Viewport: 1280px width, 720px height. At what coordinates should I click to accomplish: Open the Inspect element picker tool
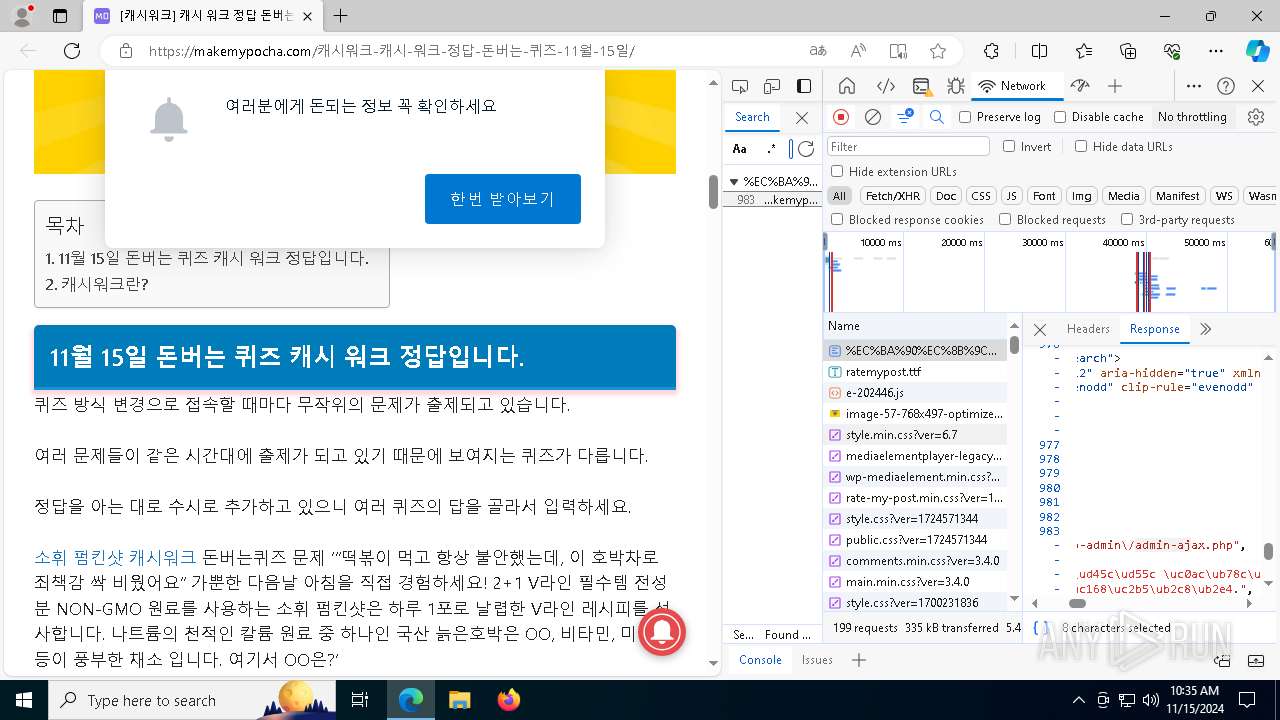click(740, 86)
